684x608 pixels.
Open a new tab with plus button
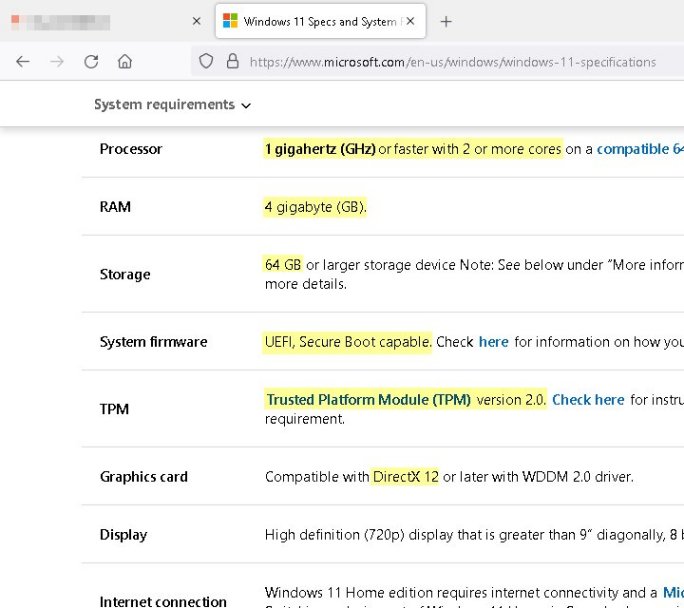pyautogui.click(x=446, y=21)
